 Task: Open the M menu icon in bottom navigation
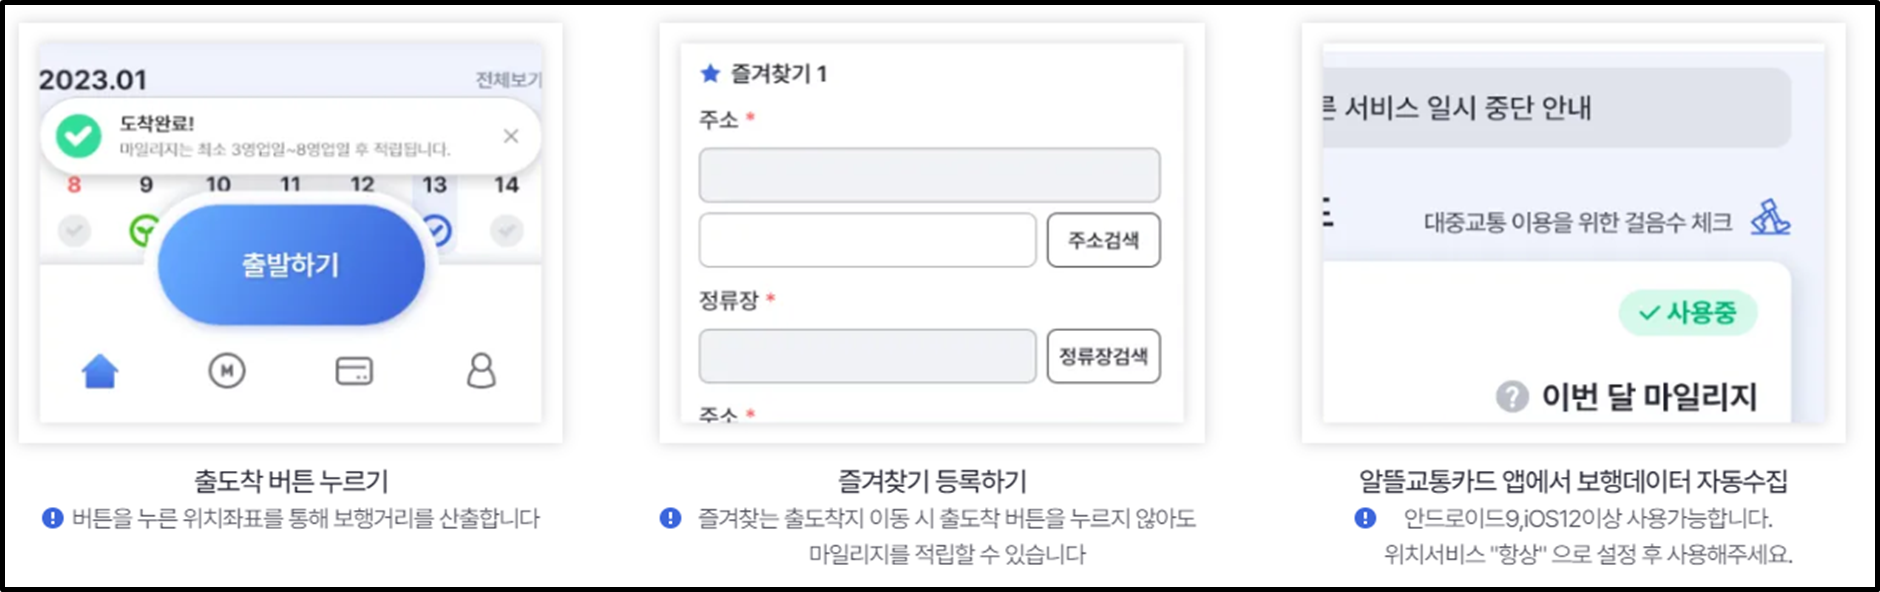[226, 371]
